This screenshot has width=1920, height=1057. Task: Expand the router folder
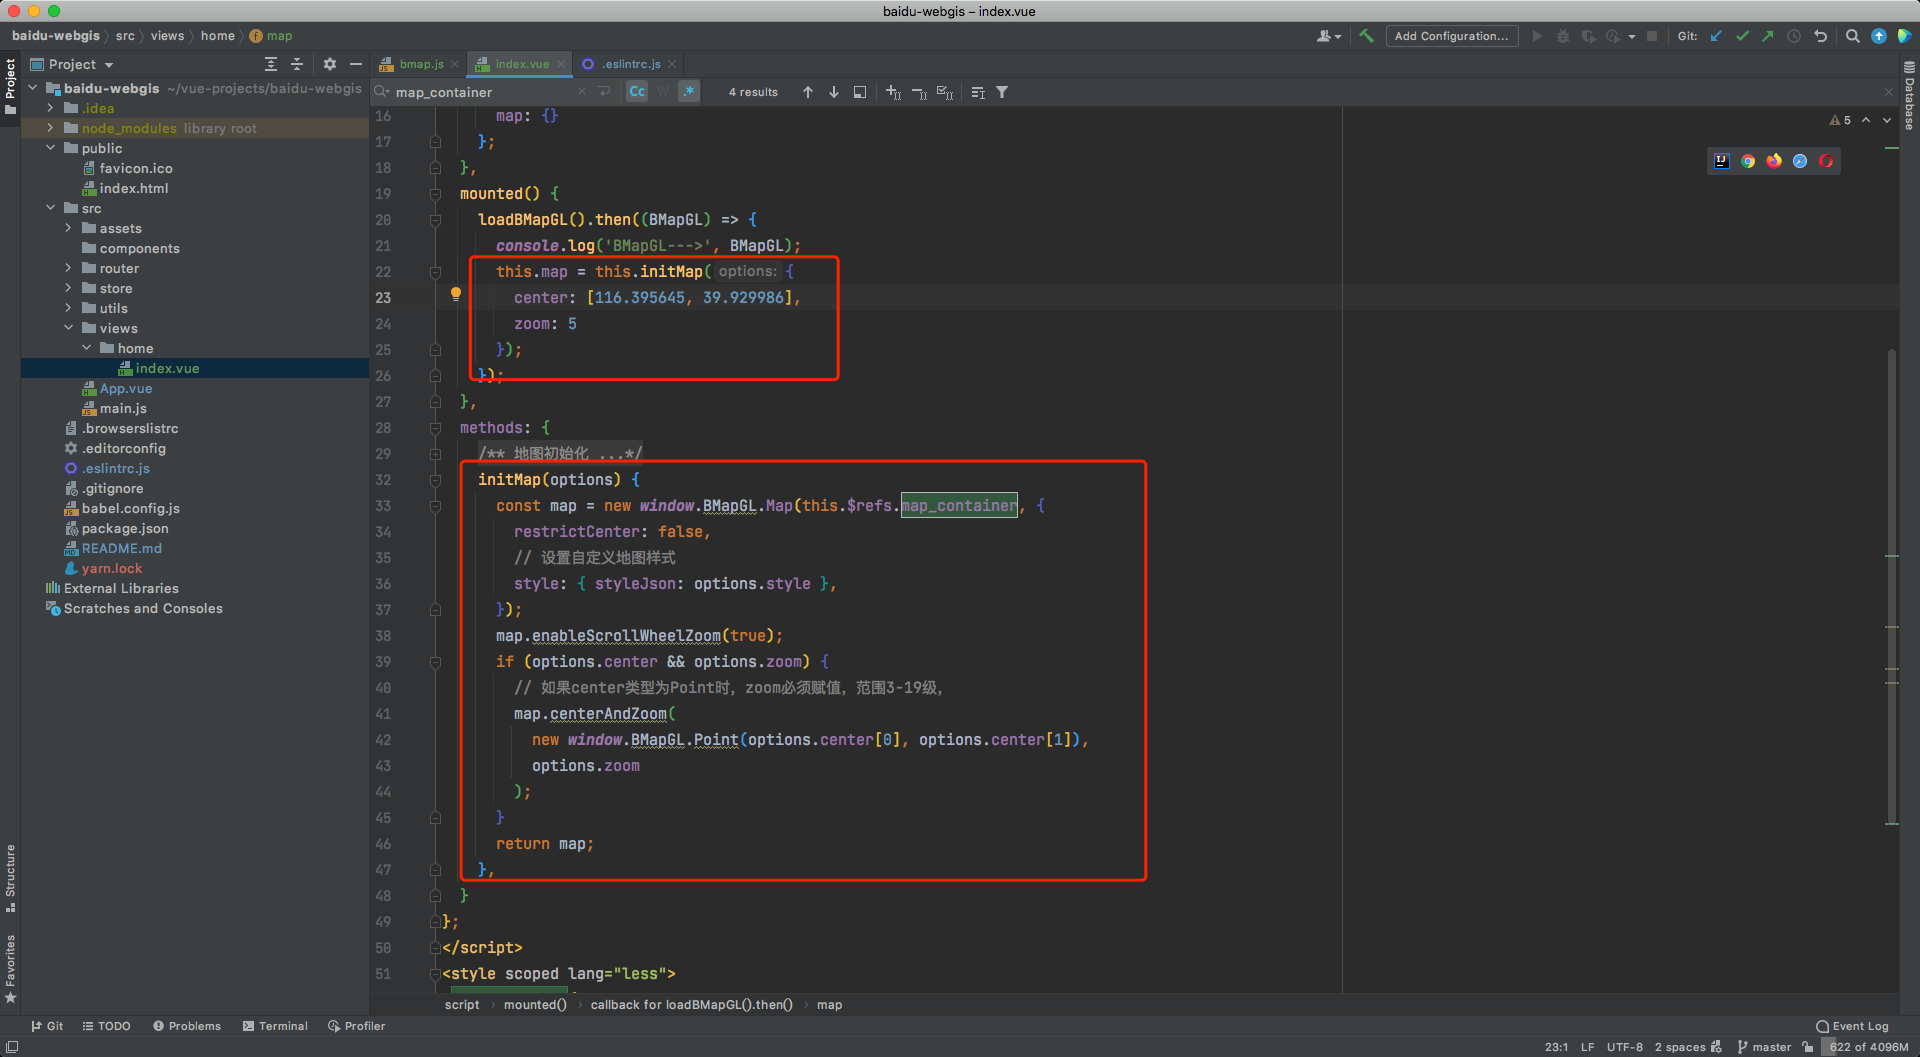pos(68,268)
